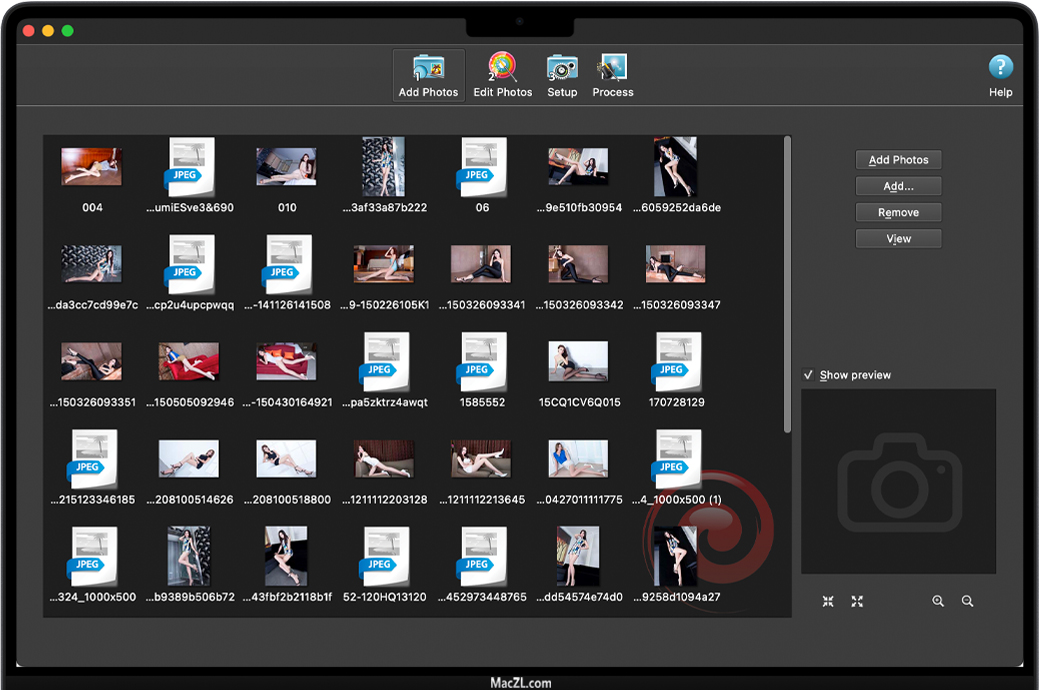Click the Add... button
This screenshot has width=1040, height=690.
[898, 186]
